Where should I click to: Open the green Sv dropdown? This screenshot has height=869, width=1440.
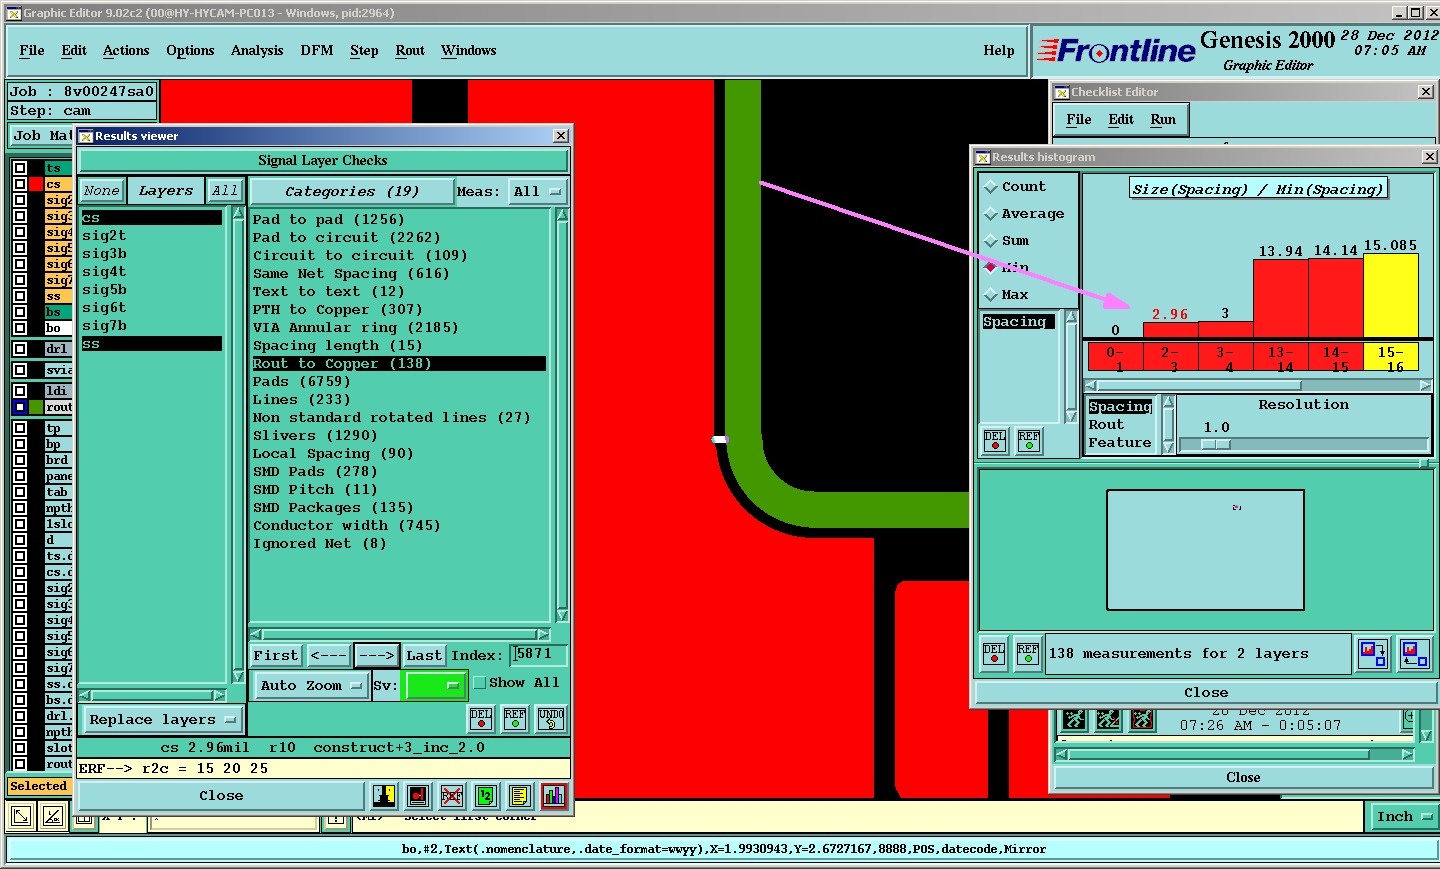[x=434, y=685]
